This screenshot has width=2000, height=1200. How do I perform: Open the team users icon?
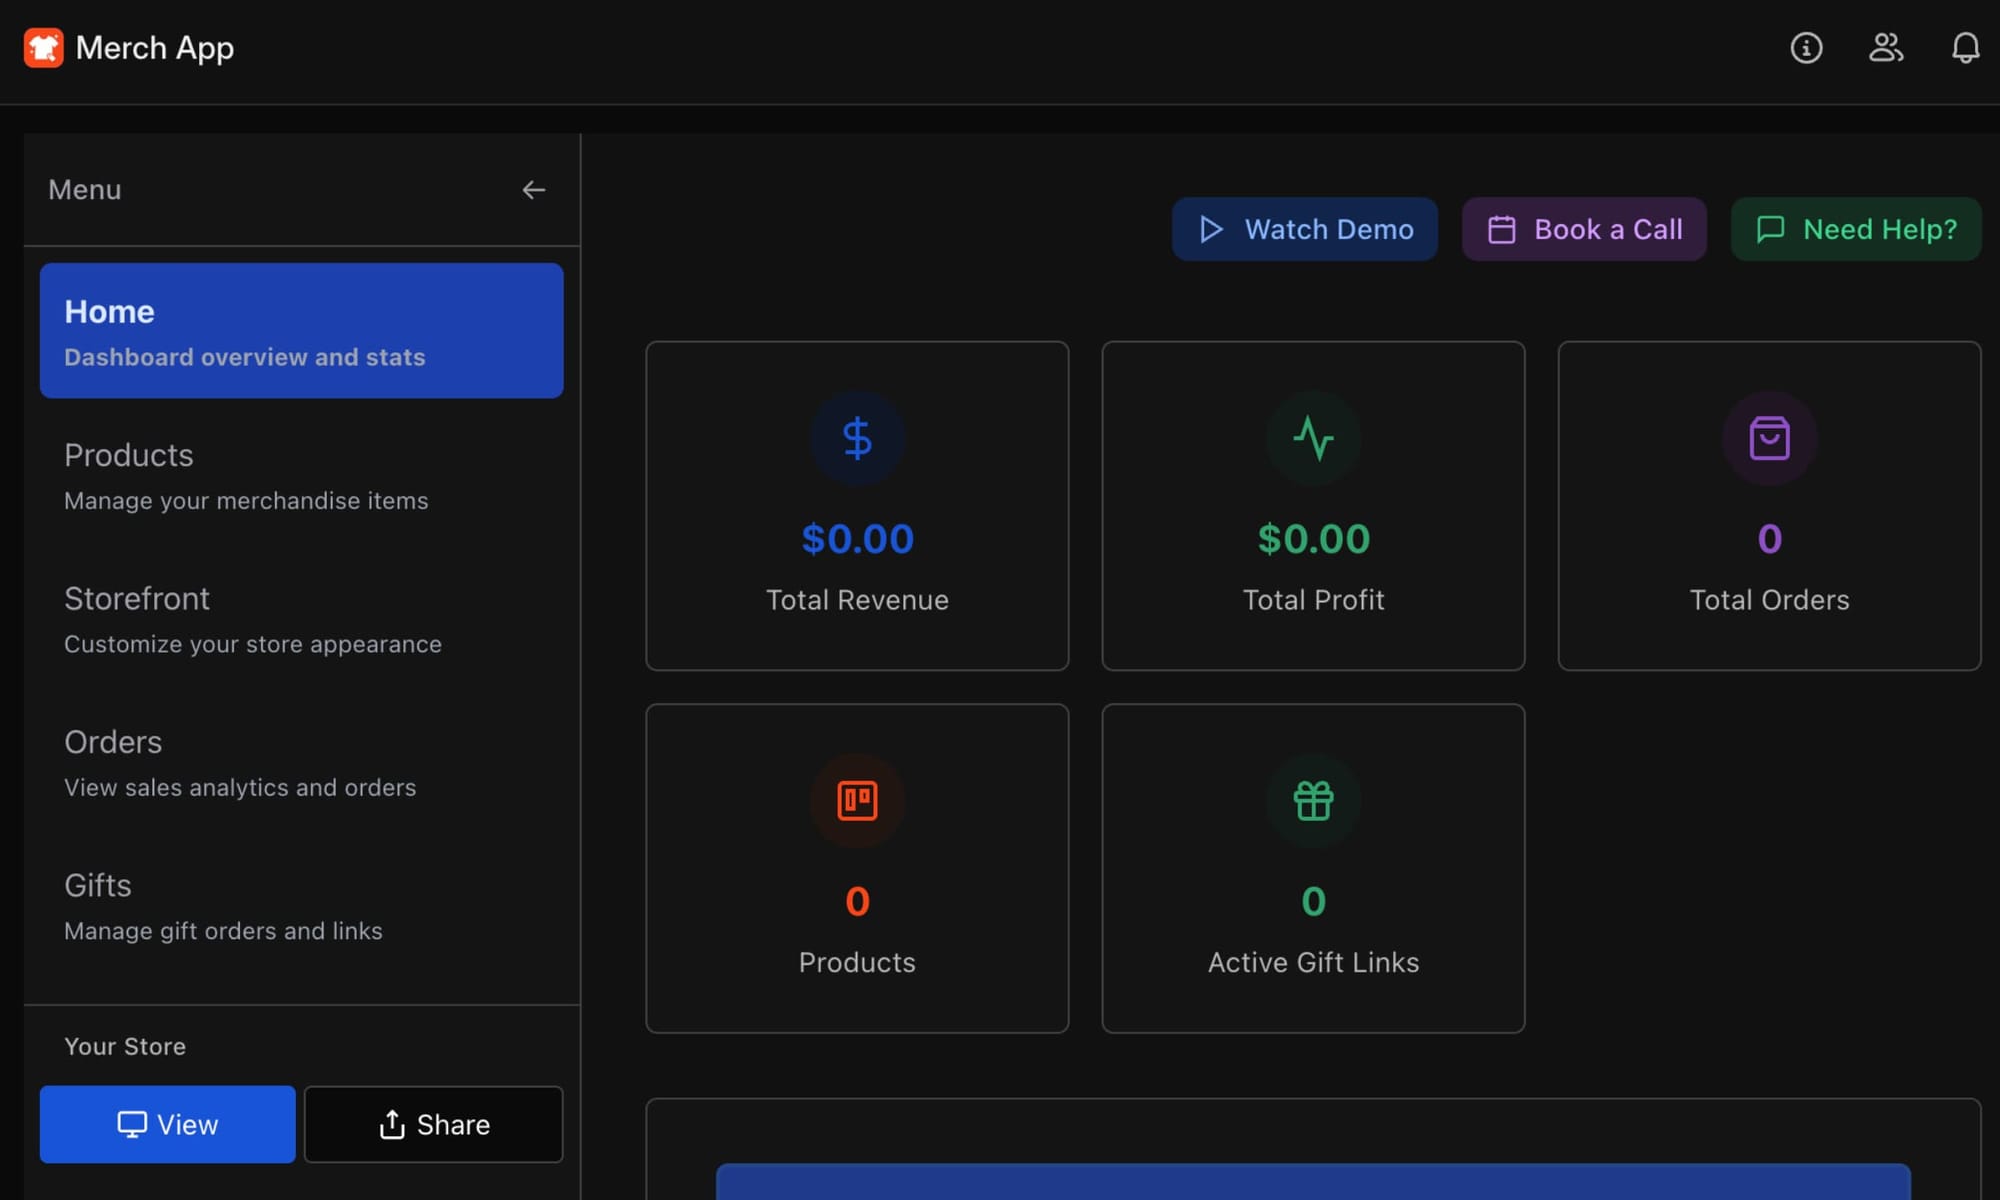pyautogui.click(x=1886, y=48)
